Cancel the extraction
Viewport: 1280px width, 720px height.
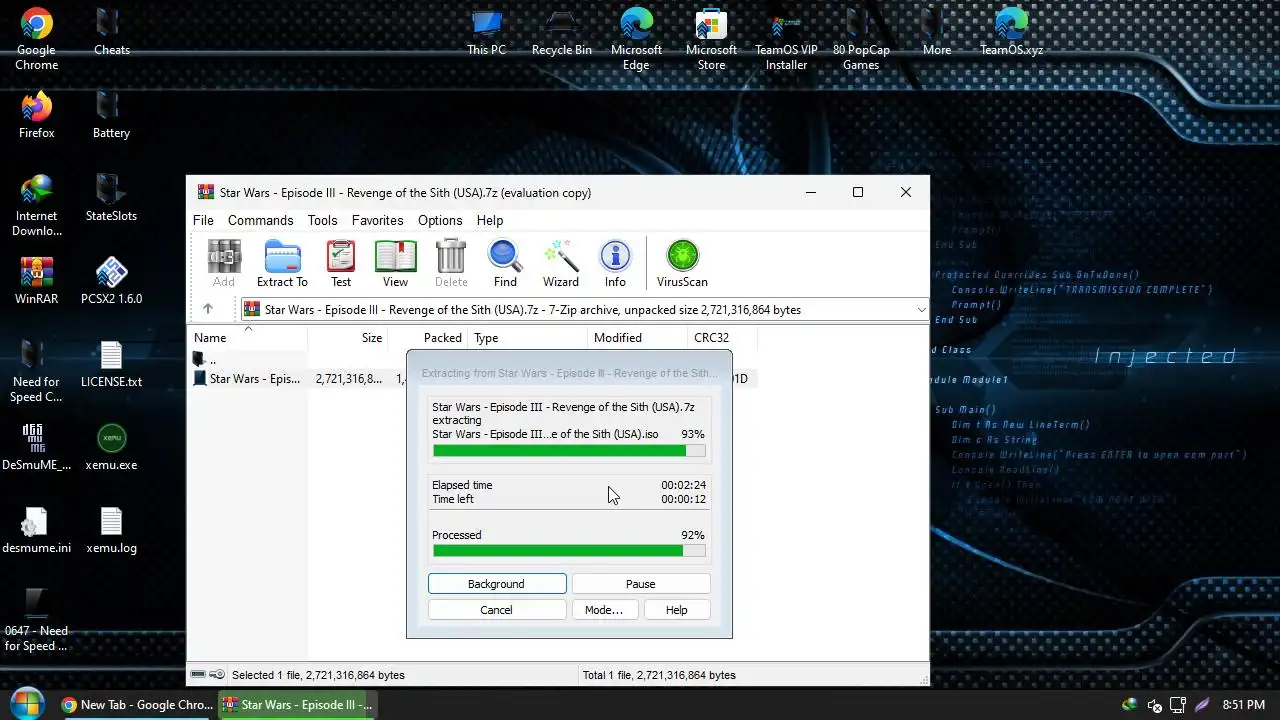tap(496, 610)
